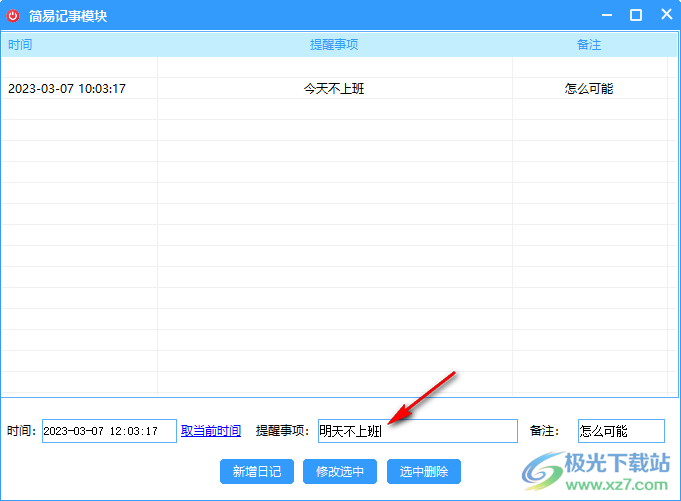Click the 今天不上班 reminder cell
681x501 pixels.
tap(334, 88)
